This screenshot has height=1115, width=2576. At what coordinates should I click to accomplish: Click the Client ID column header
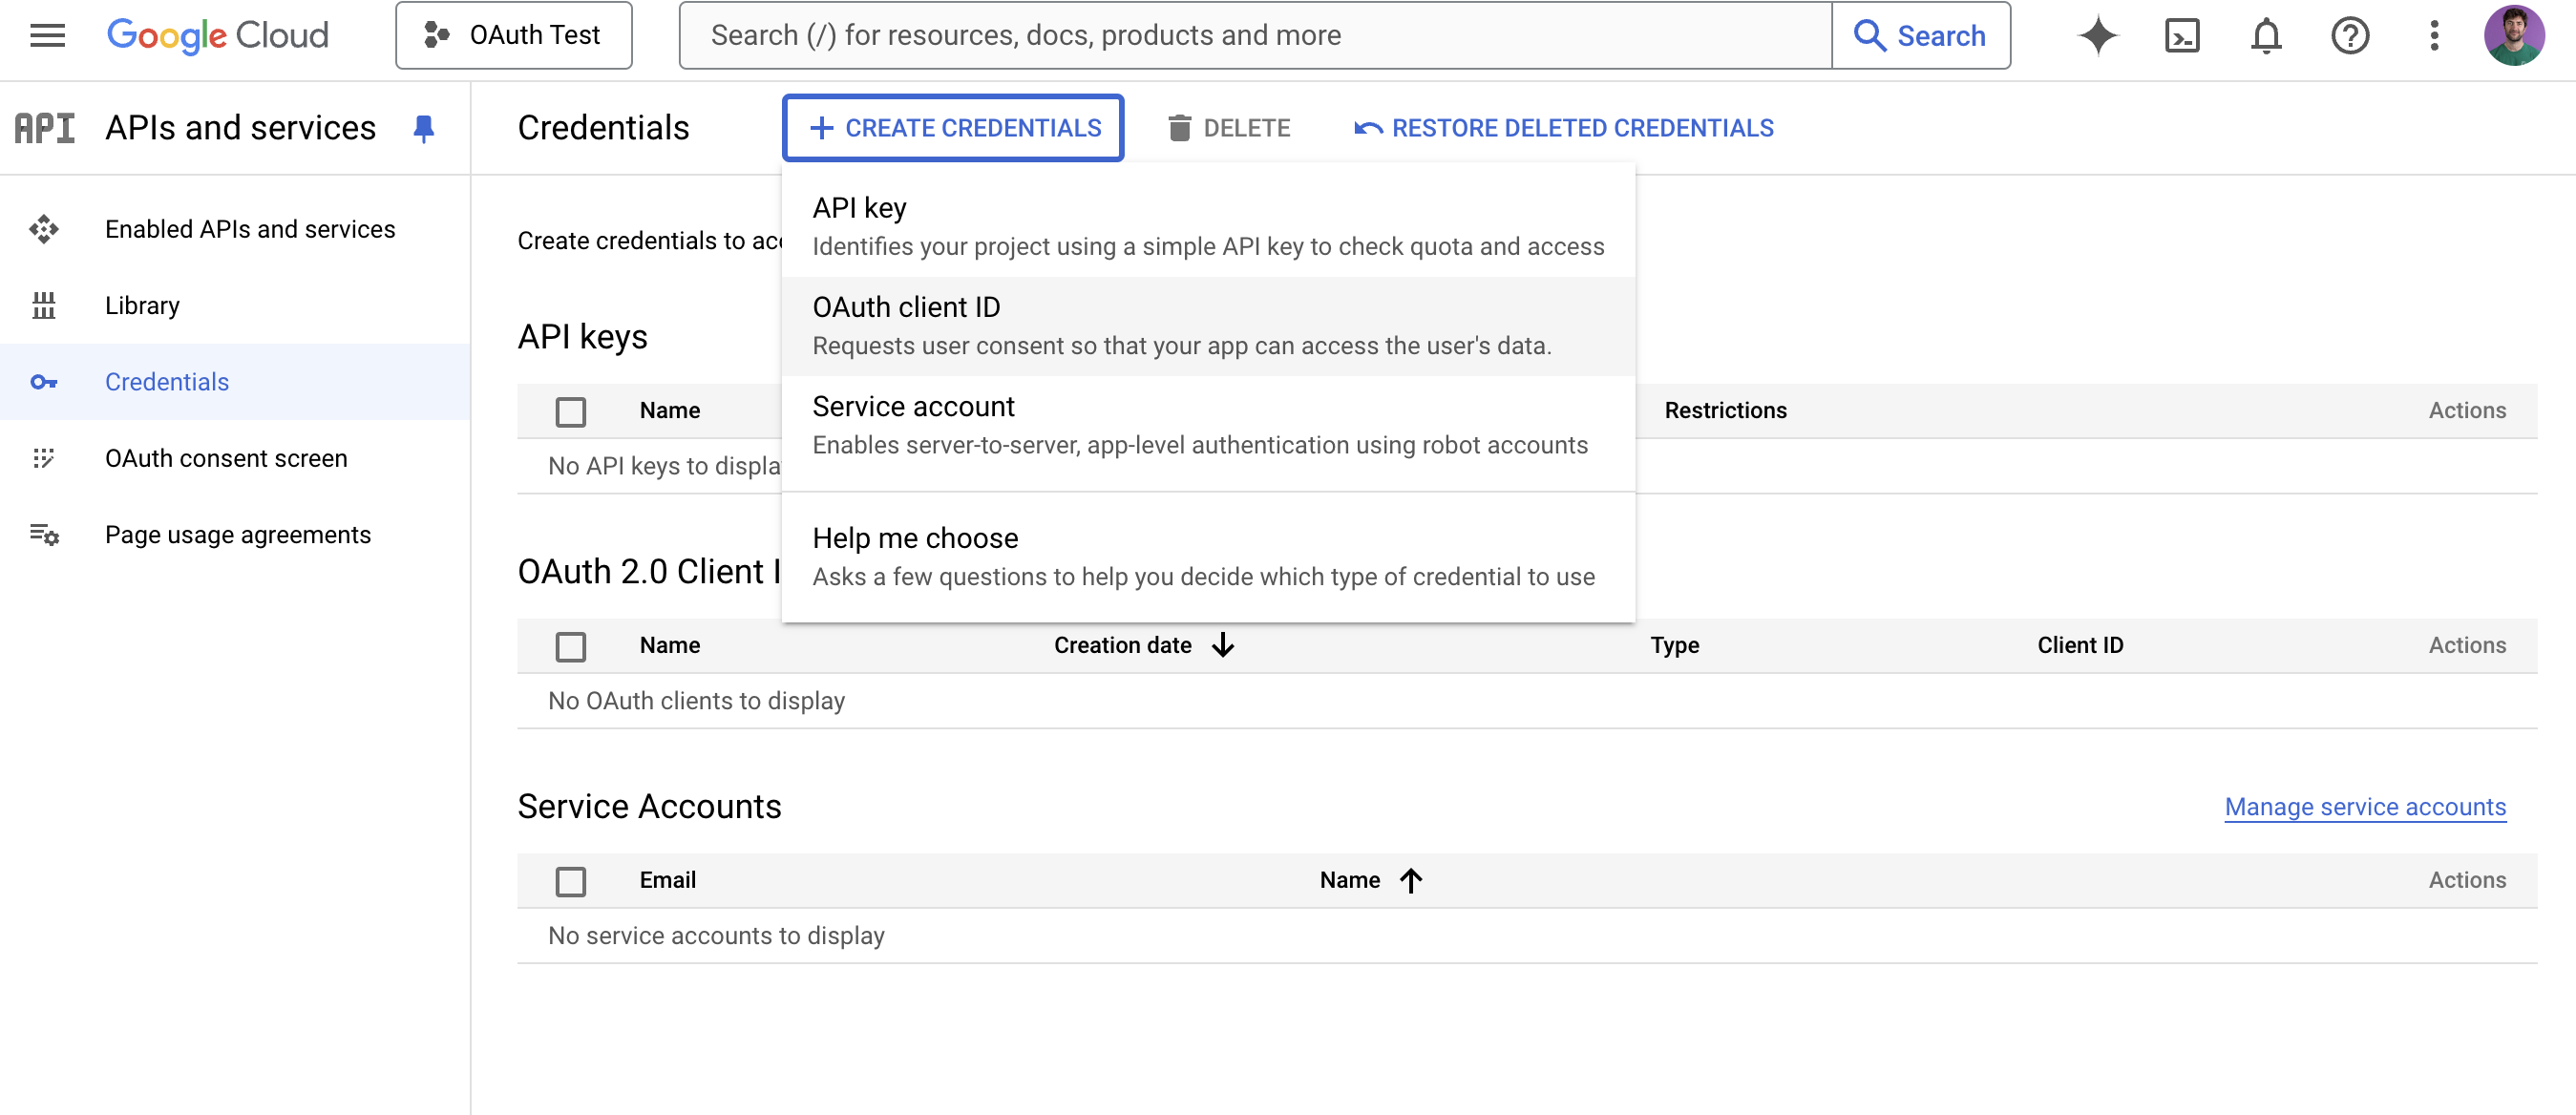click(2080, 645)
